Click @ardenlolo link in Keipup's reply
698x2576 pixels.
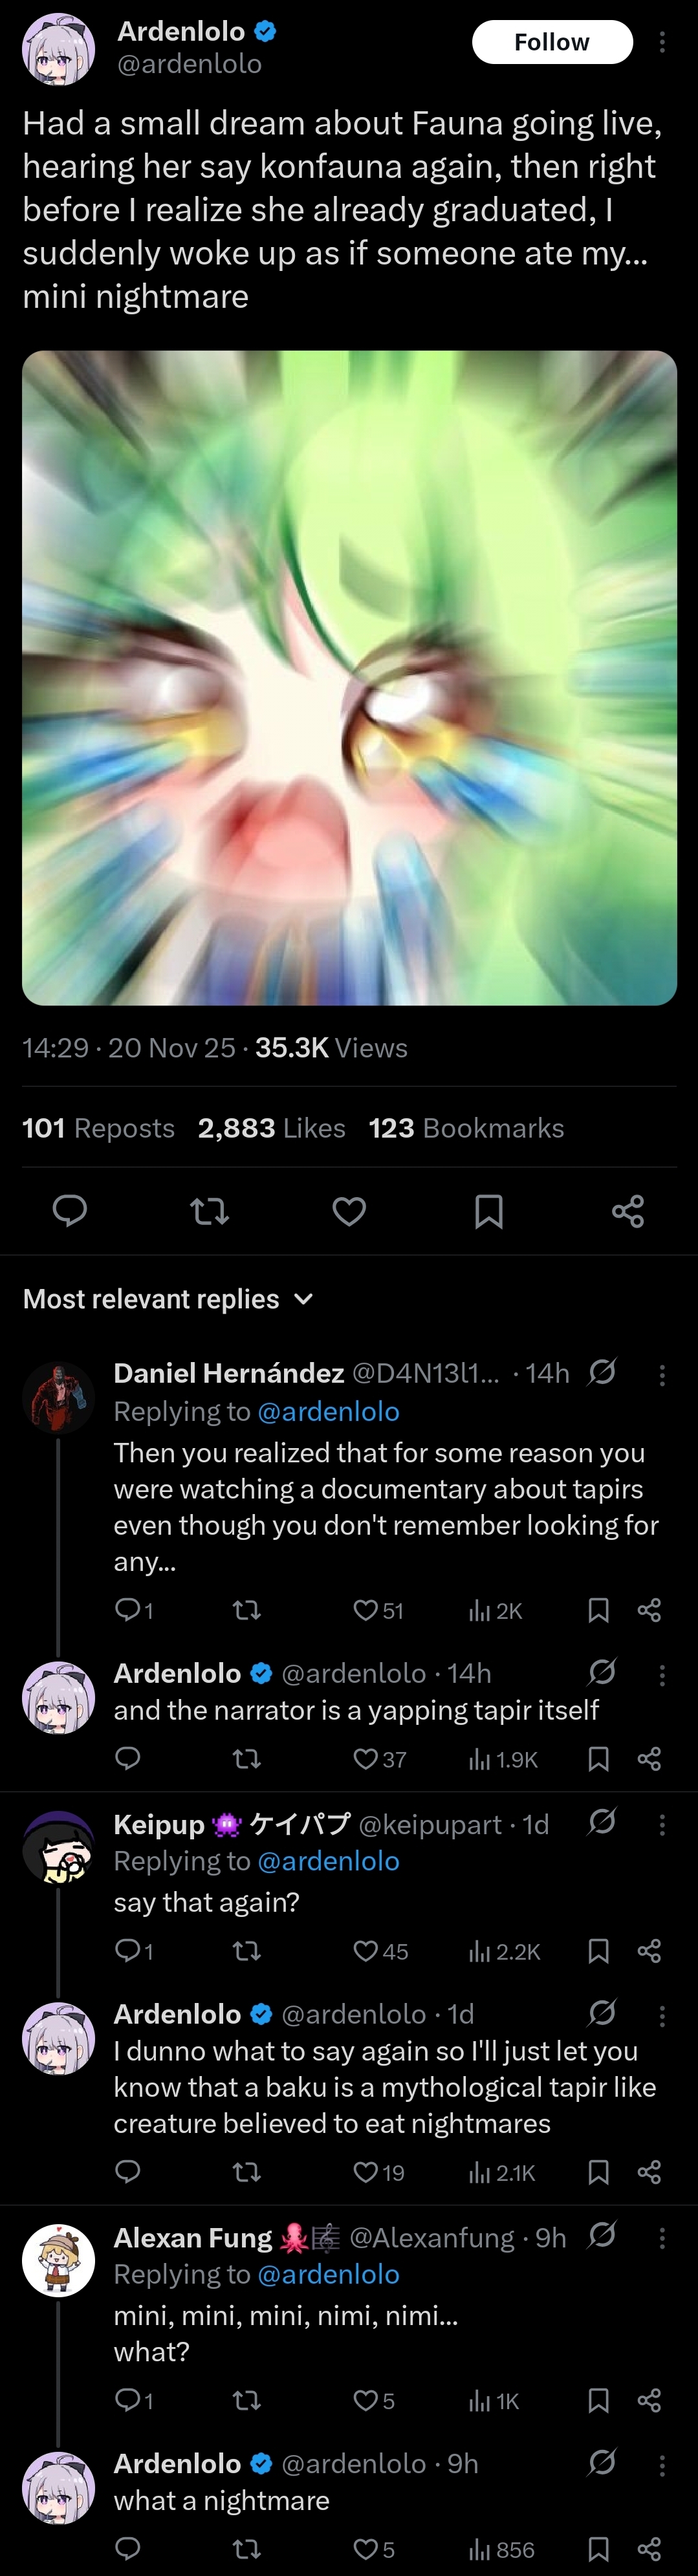(328, 1861)
